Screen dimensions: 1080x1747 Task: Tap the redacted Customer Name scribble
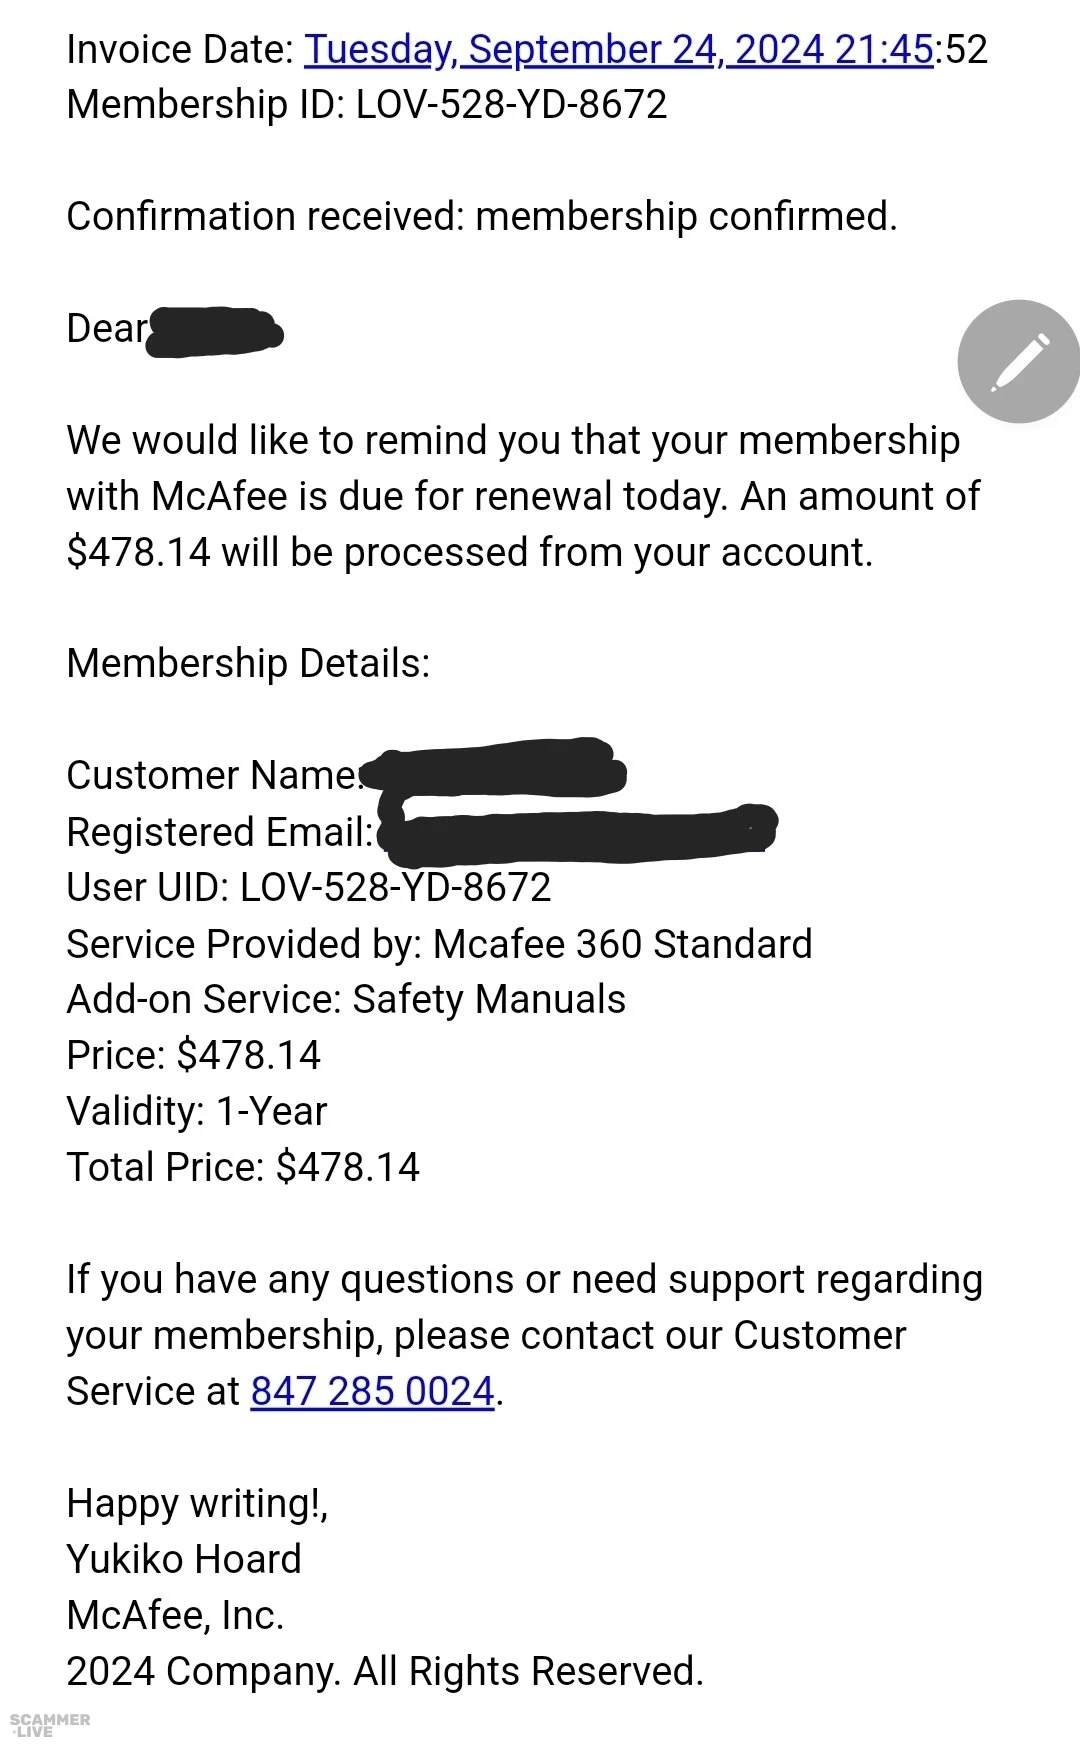[x=493, y=770]
